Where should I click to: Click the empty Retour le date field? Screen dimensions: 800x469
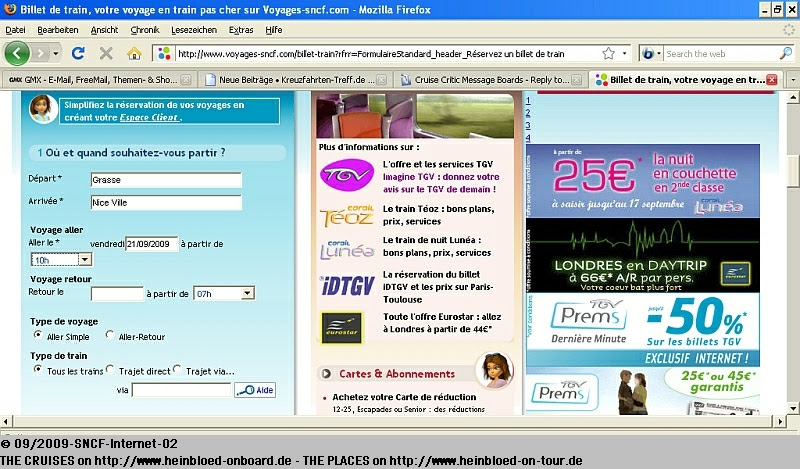[117, 293]
